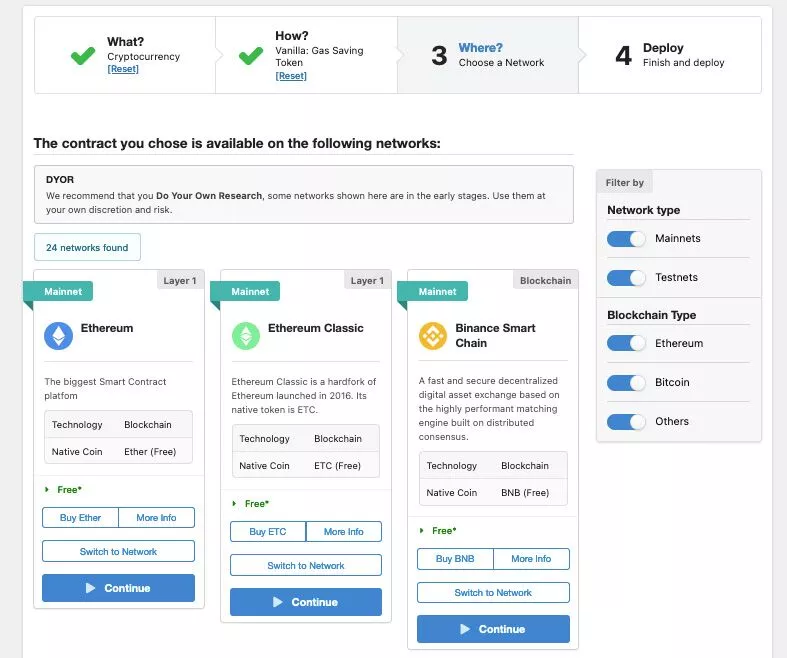This screenshot has height=658, width=787.
Task: Continue with the Binance Smart Chain network
Action: pos(493,629)
